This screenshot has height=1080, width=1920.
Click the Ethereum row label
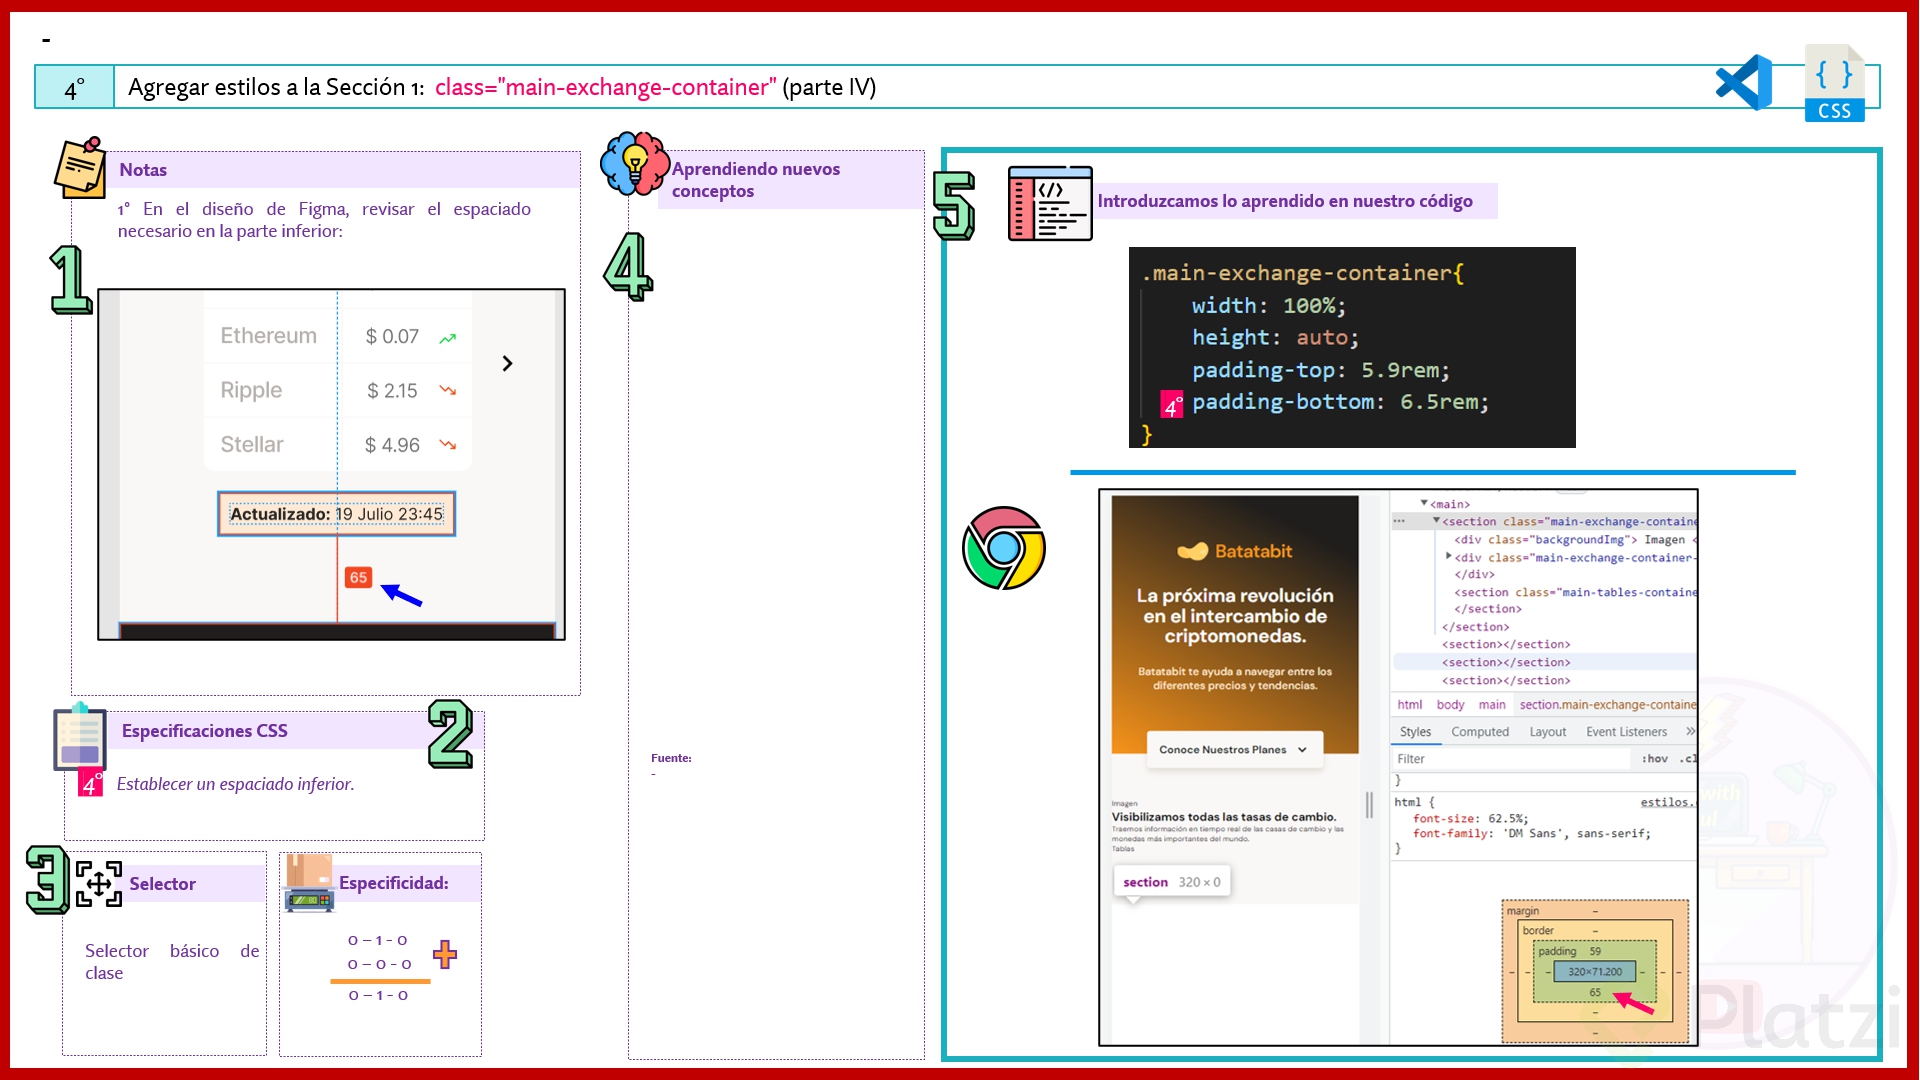pos(268,336)
